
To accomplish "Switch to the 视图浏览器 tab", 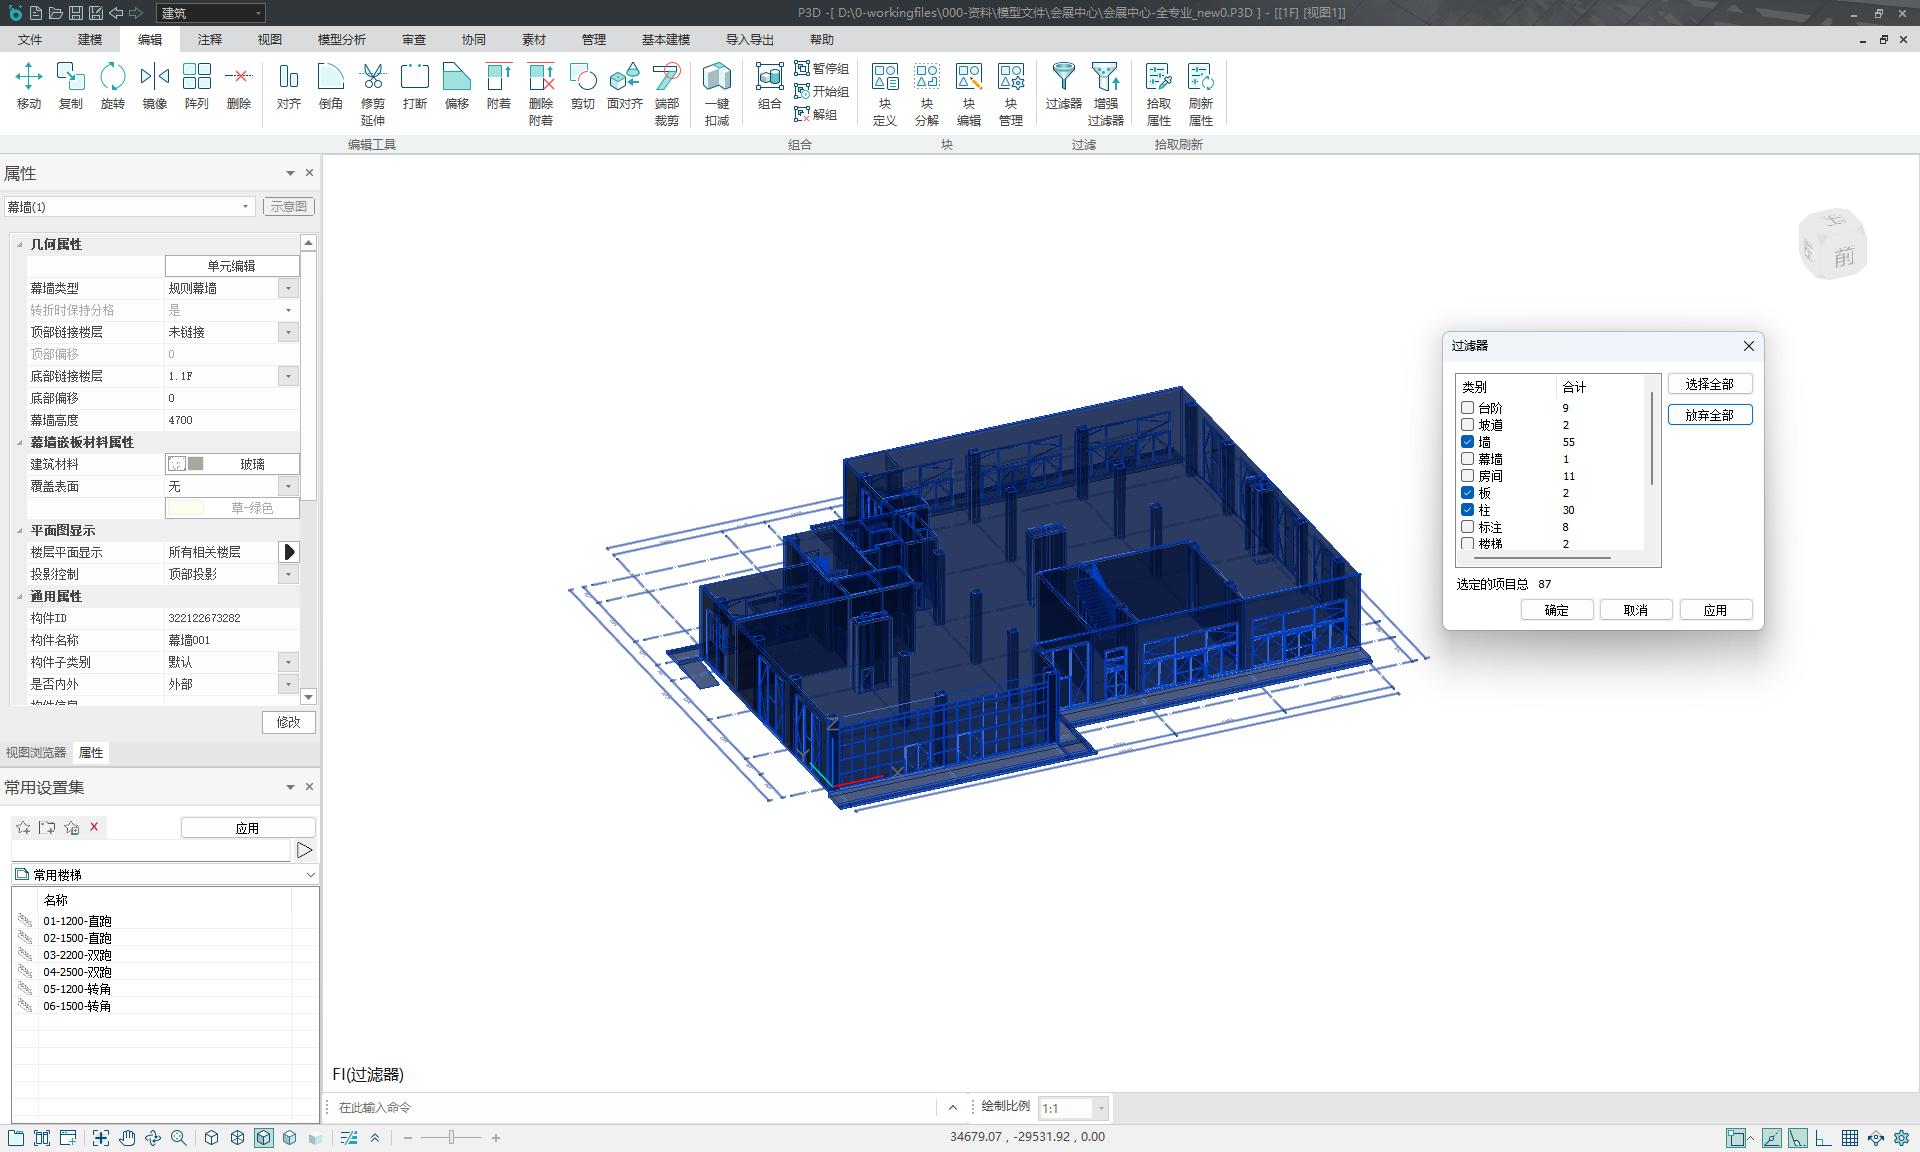I will (x=36, y=753).
